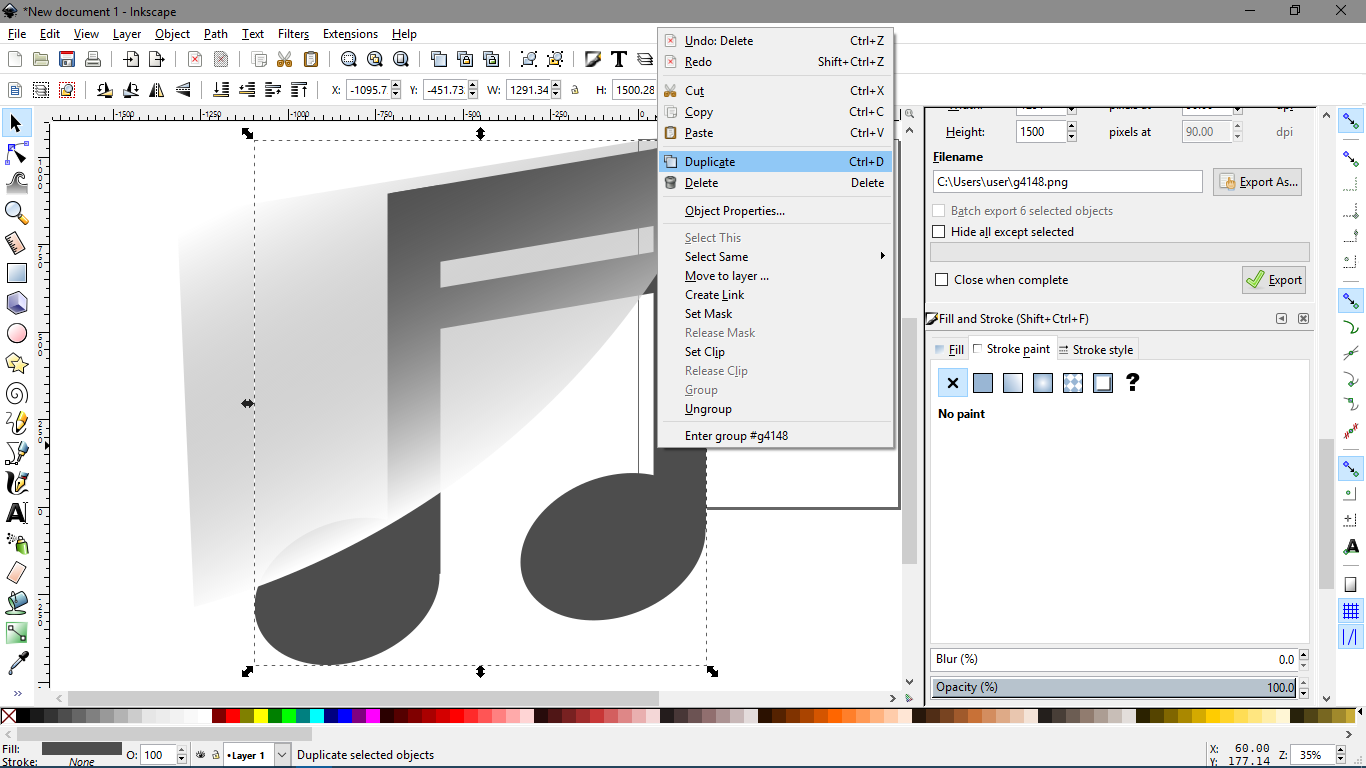This screenshot has width=1366, height=768.
Task: Choose Object Properties... menu entry
Action: click(775, 211)
